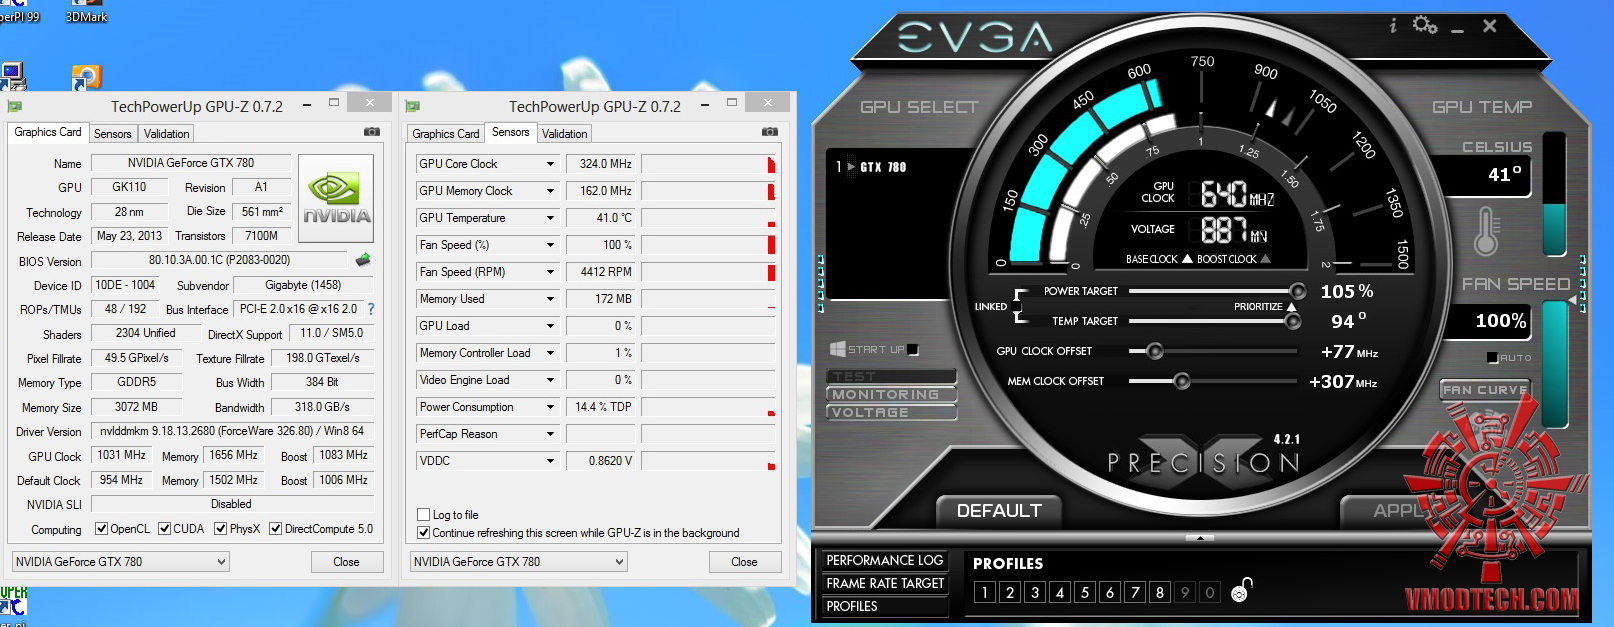Click camera icon in the GPU-Z Sensors window

[770, 131]
